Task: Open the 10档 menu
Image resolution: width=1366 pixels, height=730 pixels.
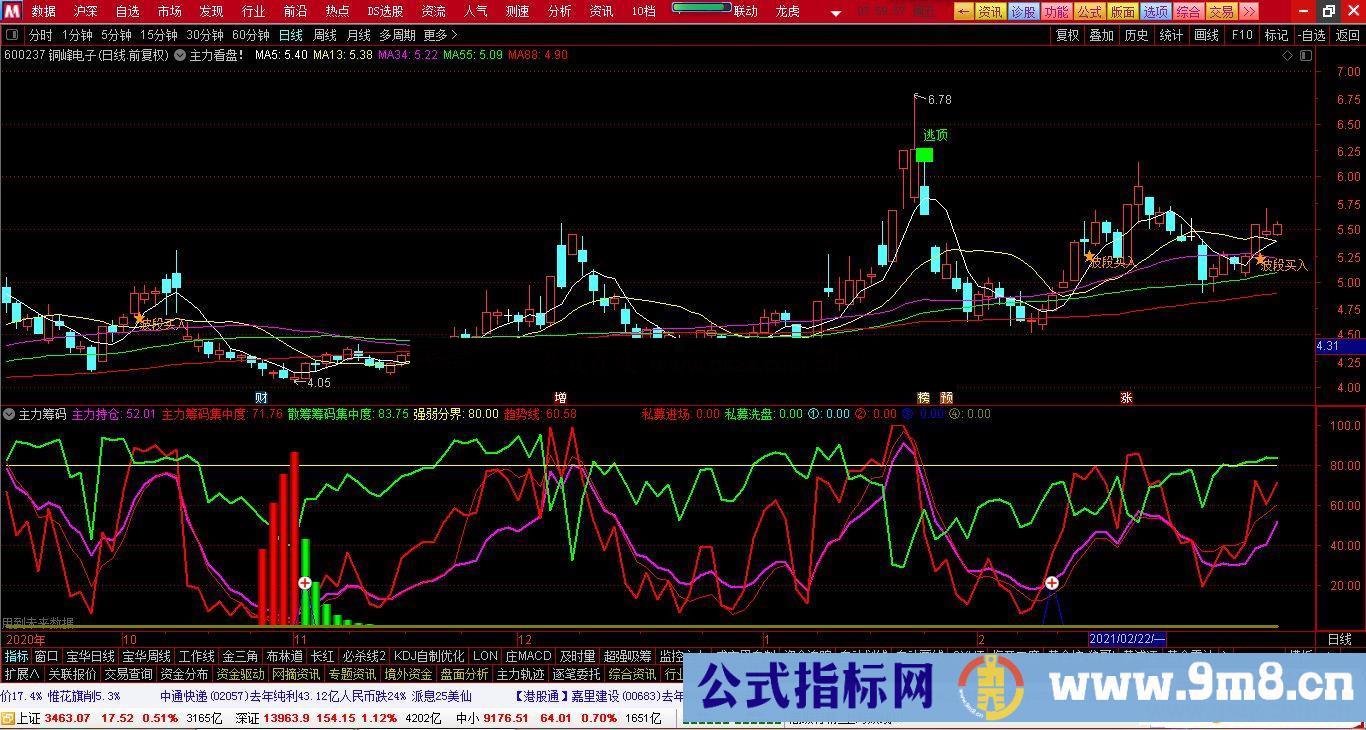Action: (643, 12)
